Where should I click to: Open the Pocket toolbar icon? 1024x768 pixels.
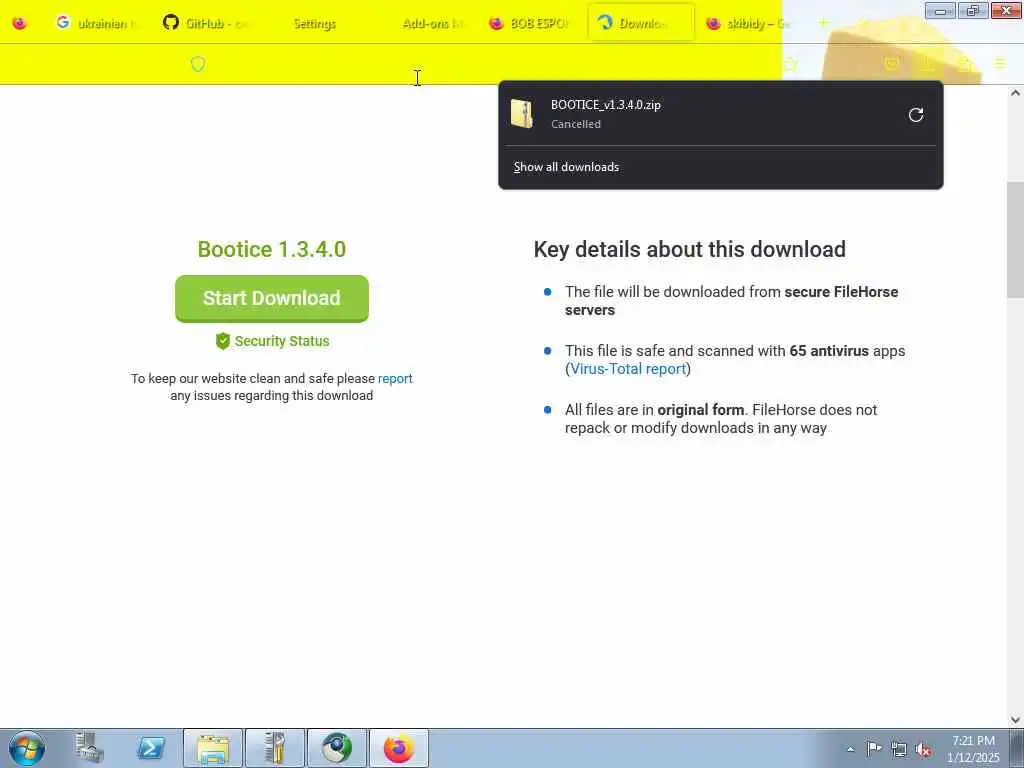coord(891,63)
